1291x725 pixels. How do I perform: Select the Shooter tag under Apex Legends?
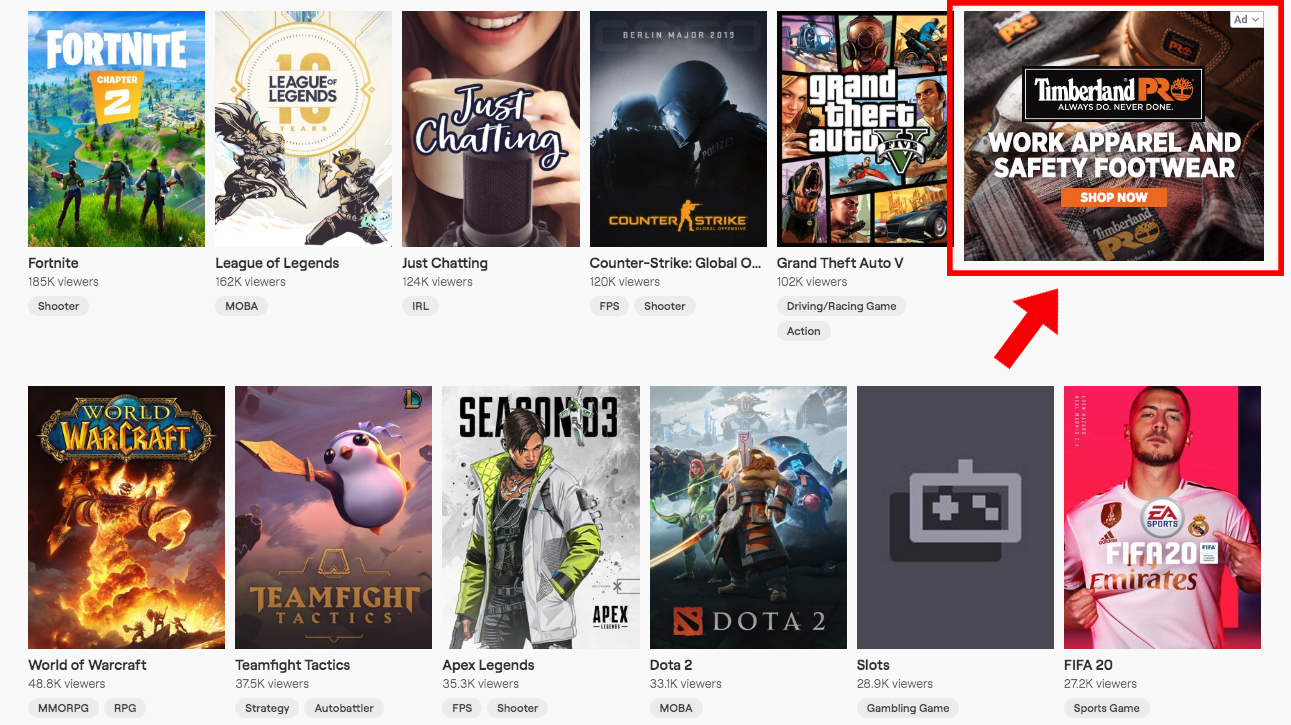click(518, 708)
